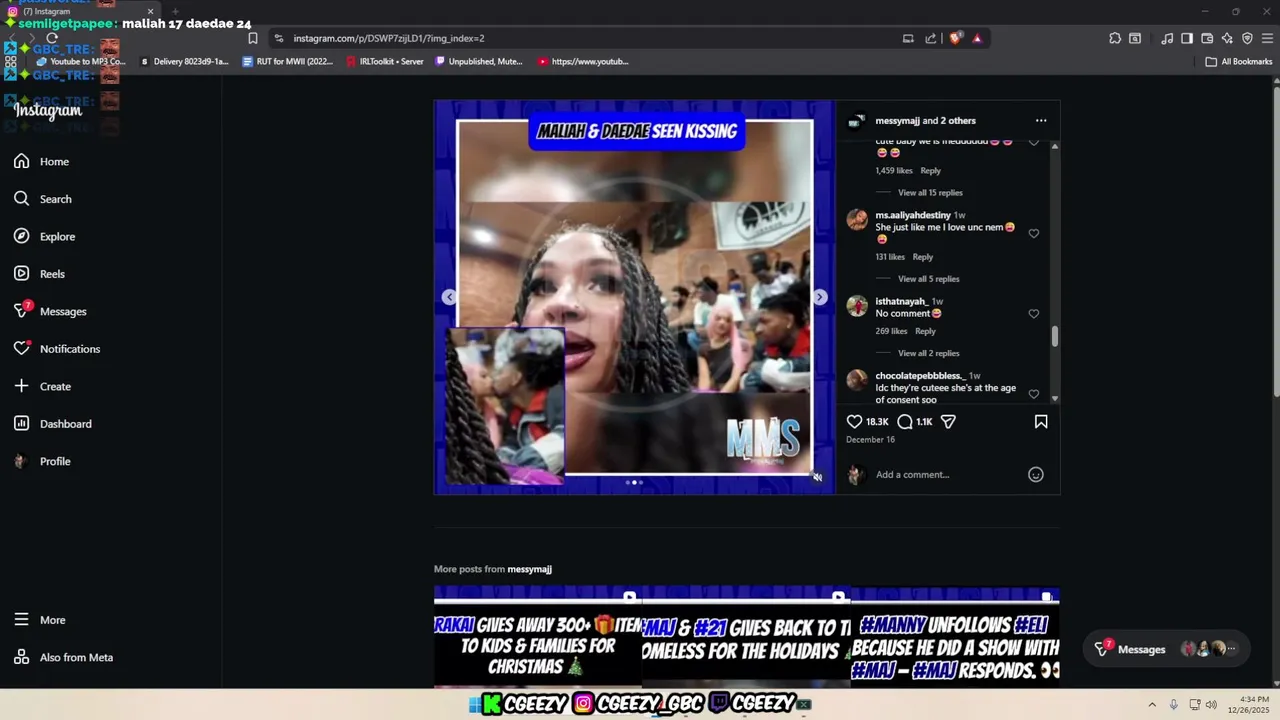Select the Instagram browser tab
Image resolution: width=1280 pixels, height=720 pixels.
[78, 11]
